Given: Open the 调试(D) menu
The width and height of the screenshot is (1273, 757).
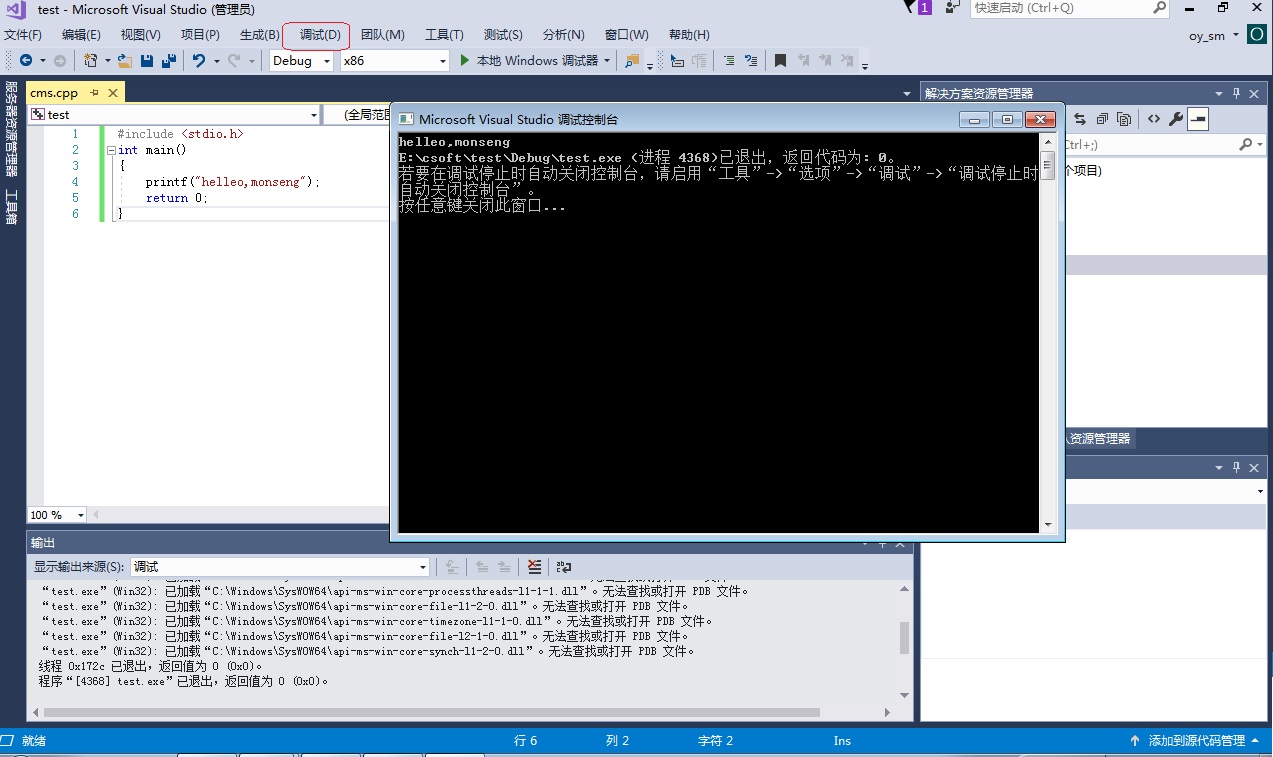Looking at the screenshot, I should [320, 35].
